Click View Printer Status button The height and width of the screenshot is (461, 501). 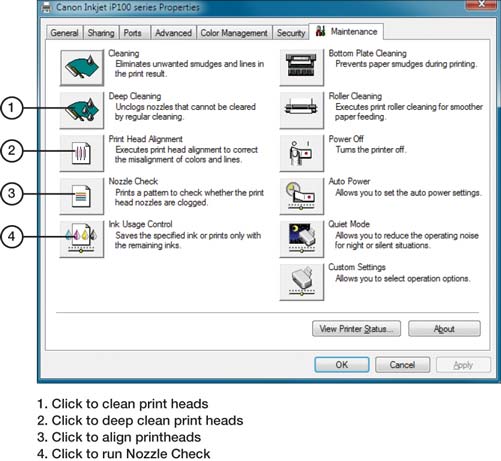point(356,329)
